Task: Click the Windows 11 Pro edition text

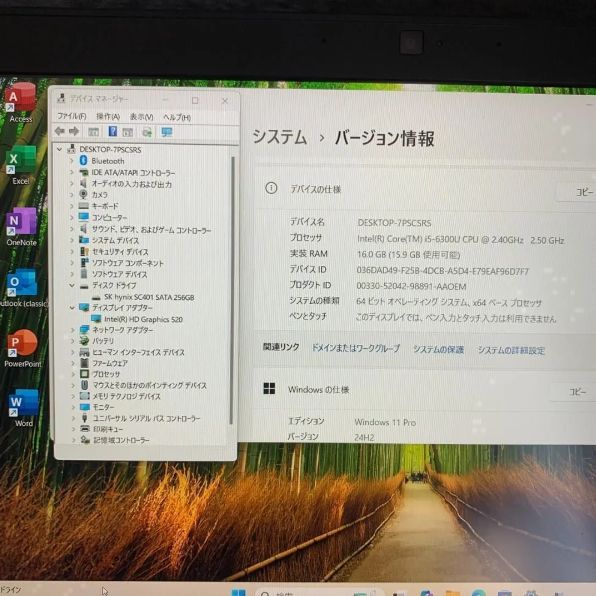Action: (385, 422)
